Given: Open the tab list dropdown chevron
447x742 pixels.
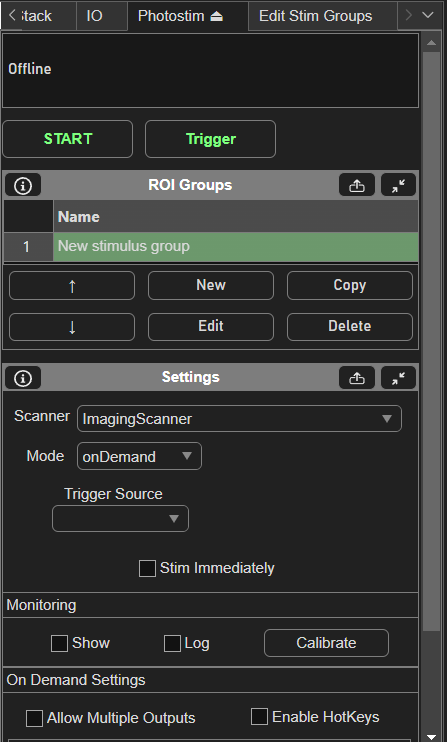Looking at the screenshot, I should coord(428,15).
